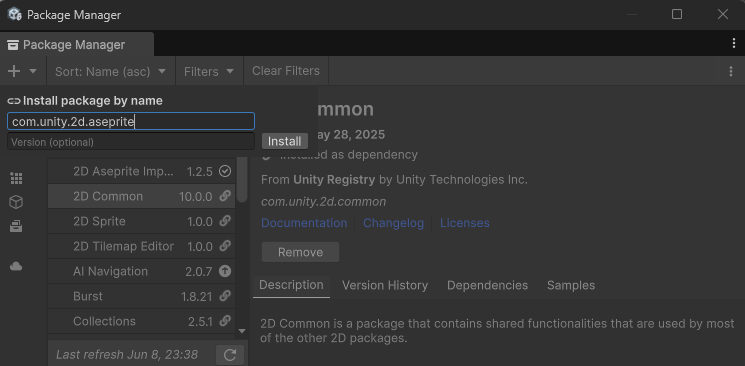Viewport: 745px width, 366px height.
Task: Maximize the Package Manager window
Action: (677, 14)
